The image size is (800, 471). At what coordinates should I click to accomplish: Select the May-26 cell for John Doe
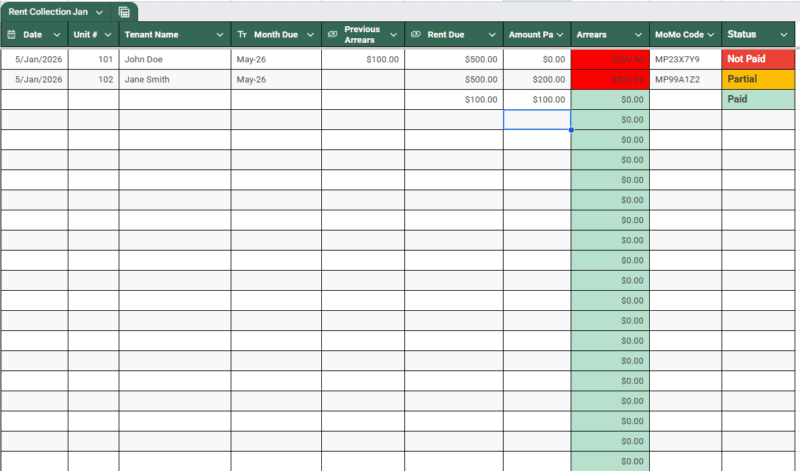[276, 59]
